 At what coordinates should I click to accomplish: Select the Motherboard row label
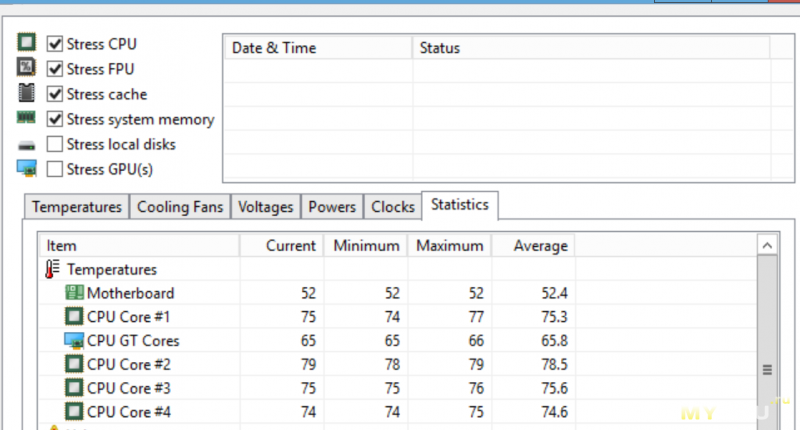pyautogui.click(x=131, y=293)
